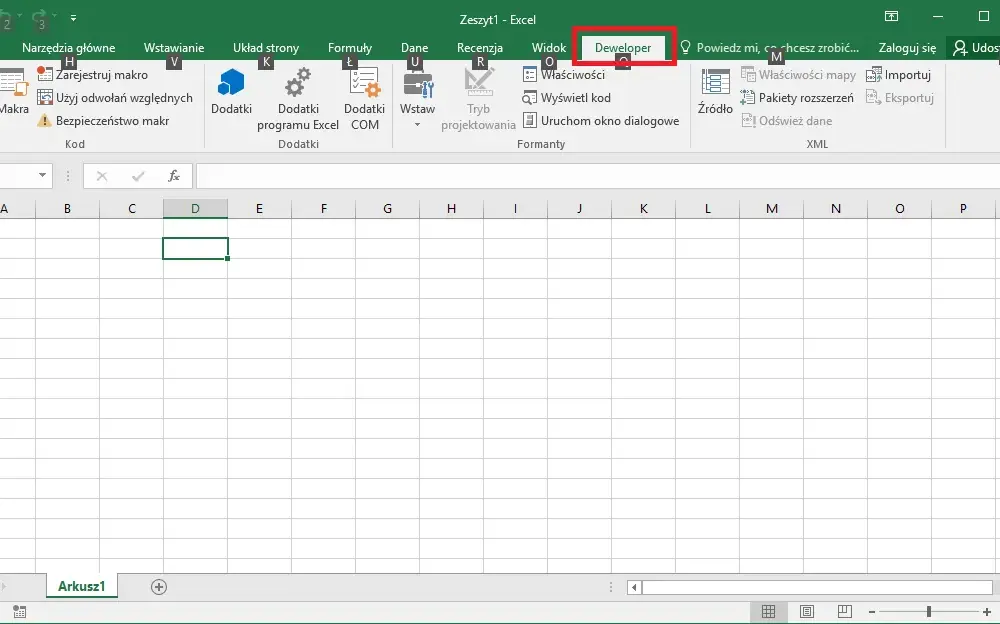Select column P header

point(963,209)
